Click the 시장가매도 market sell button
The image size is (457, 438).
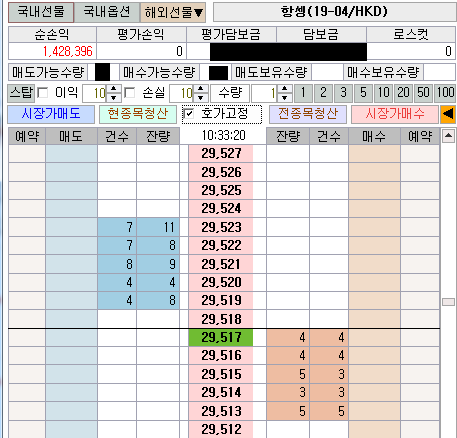tap(51, 114)
